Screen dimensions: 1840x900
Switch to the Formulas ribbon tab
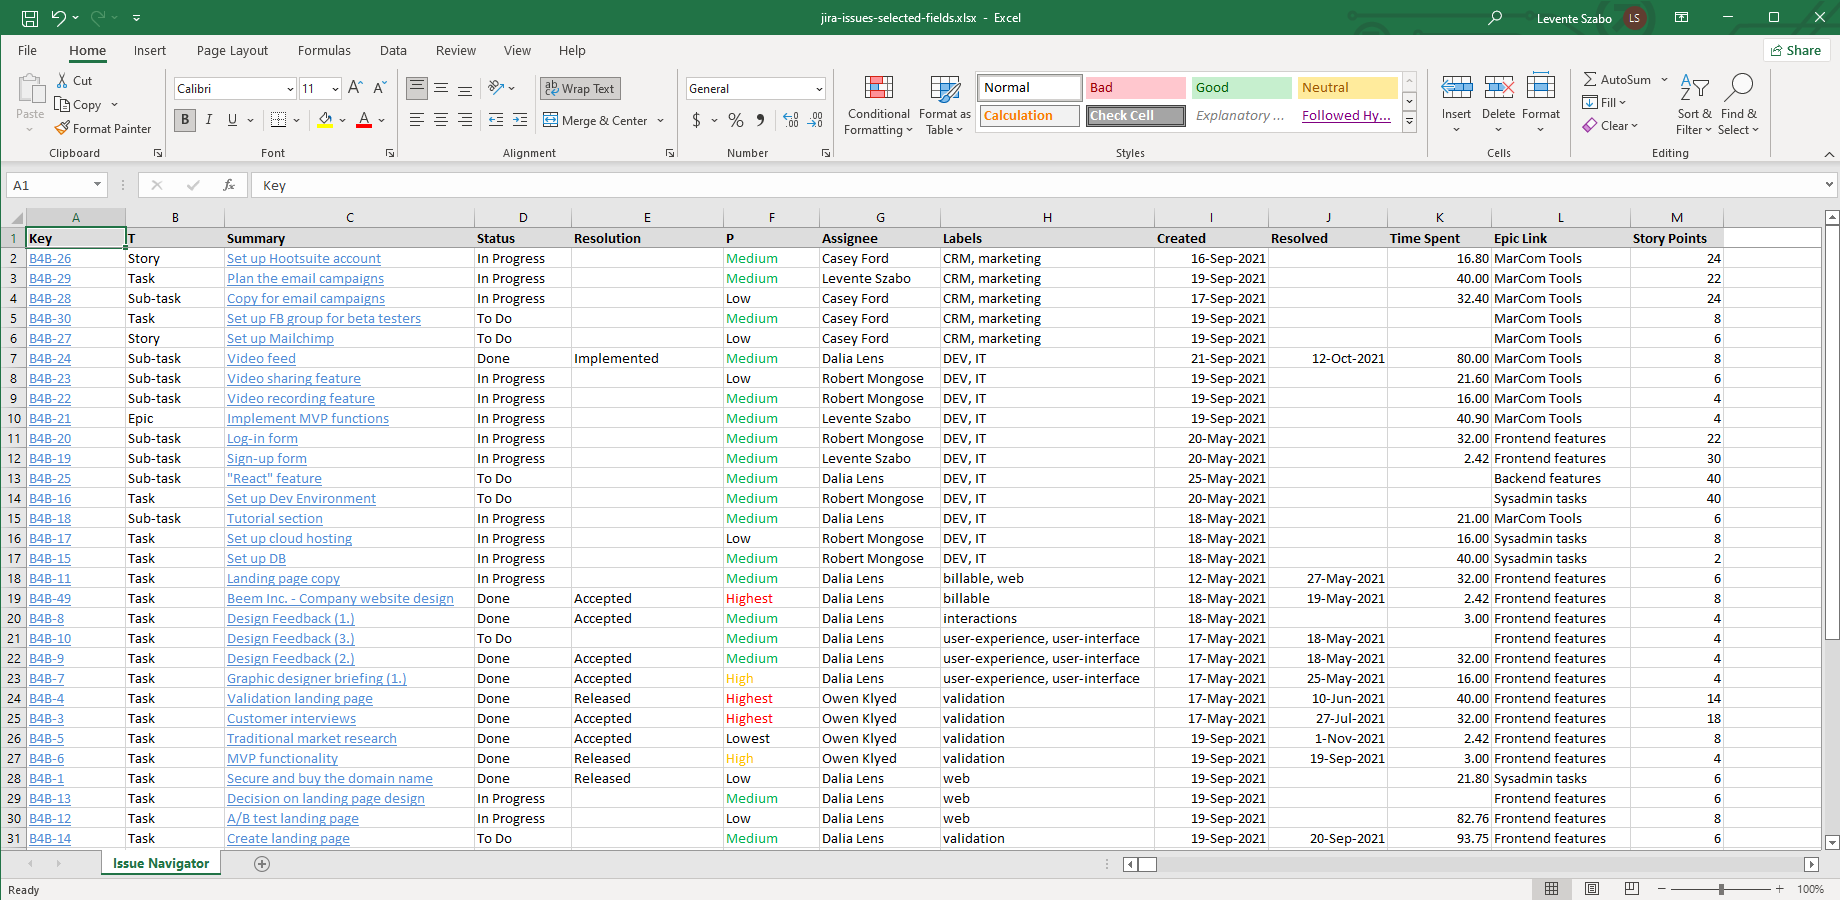324,50
